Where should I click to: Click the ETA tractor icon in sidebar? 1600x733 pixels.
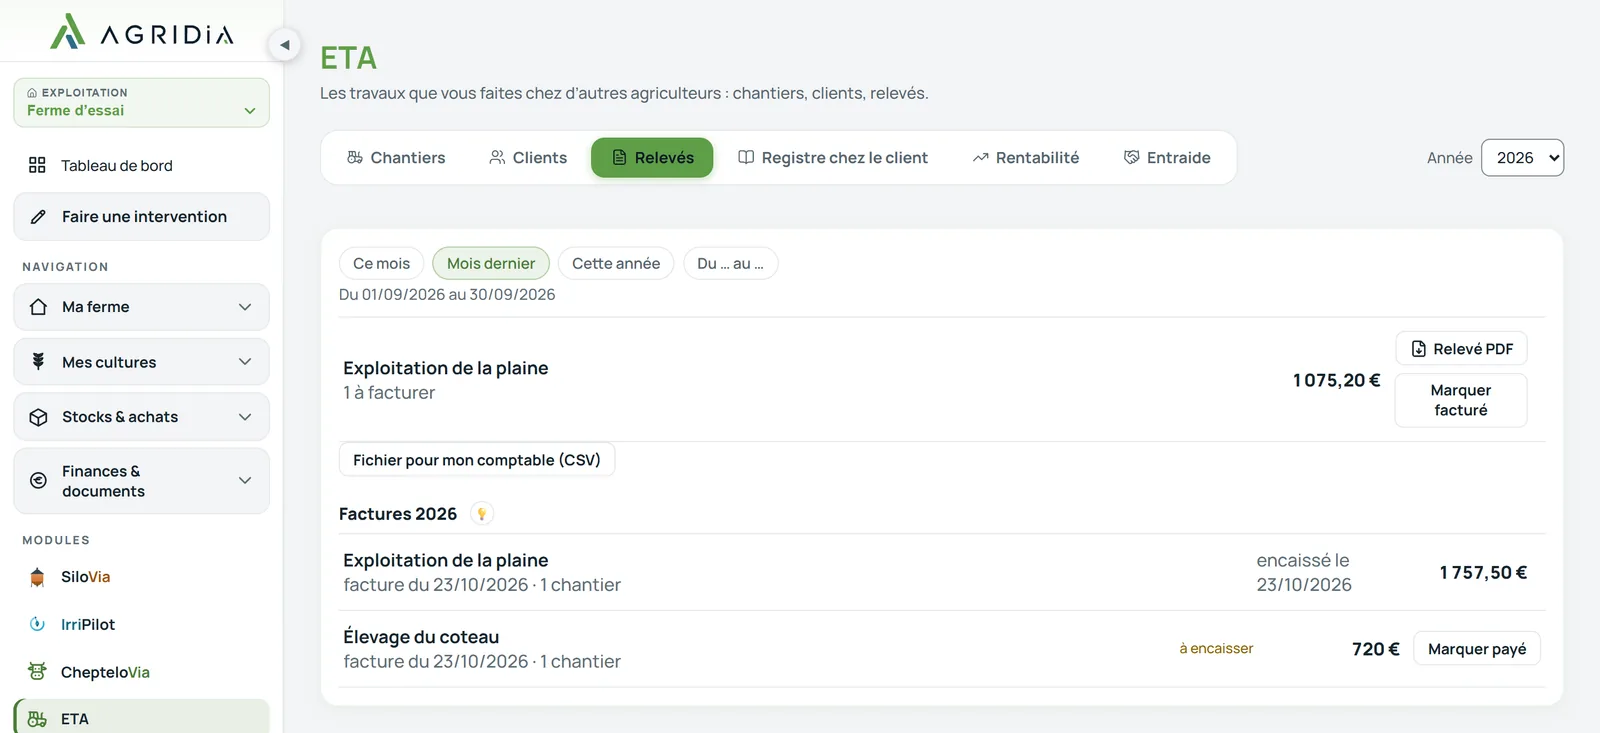(x=37, y=719)
